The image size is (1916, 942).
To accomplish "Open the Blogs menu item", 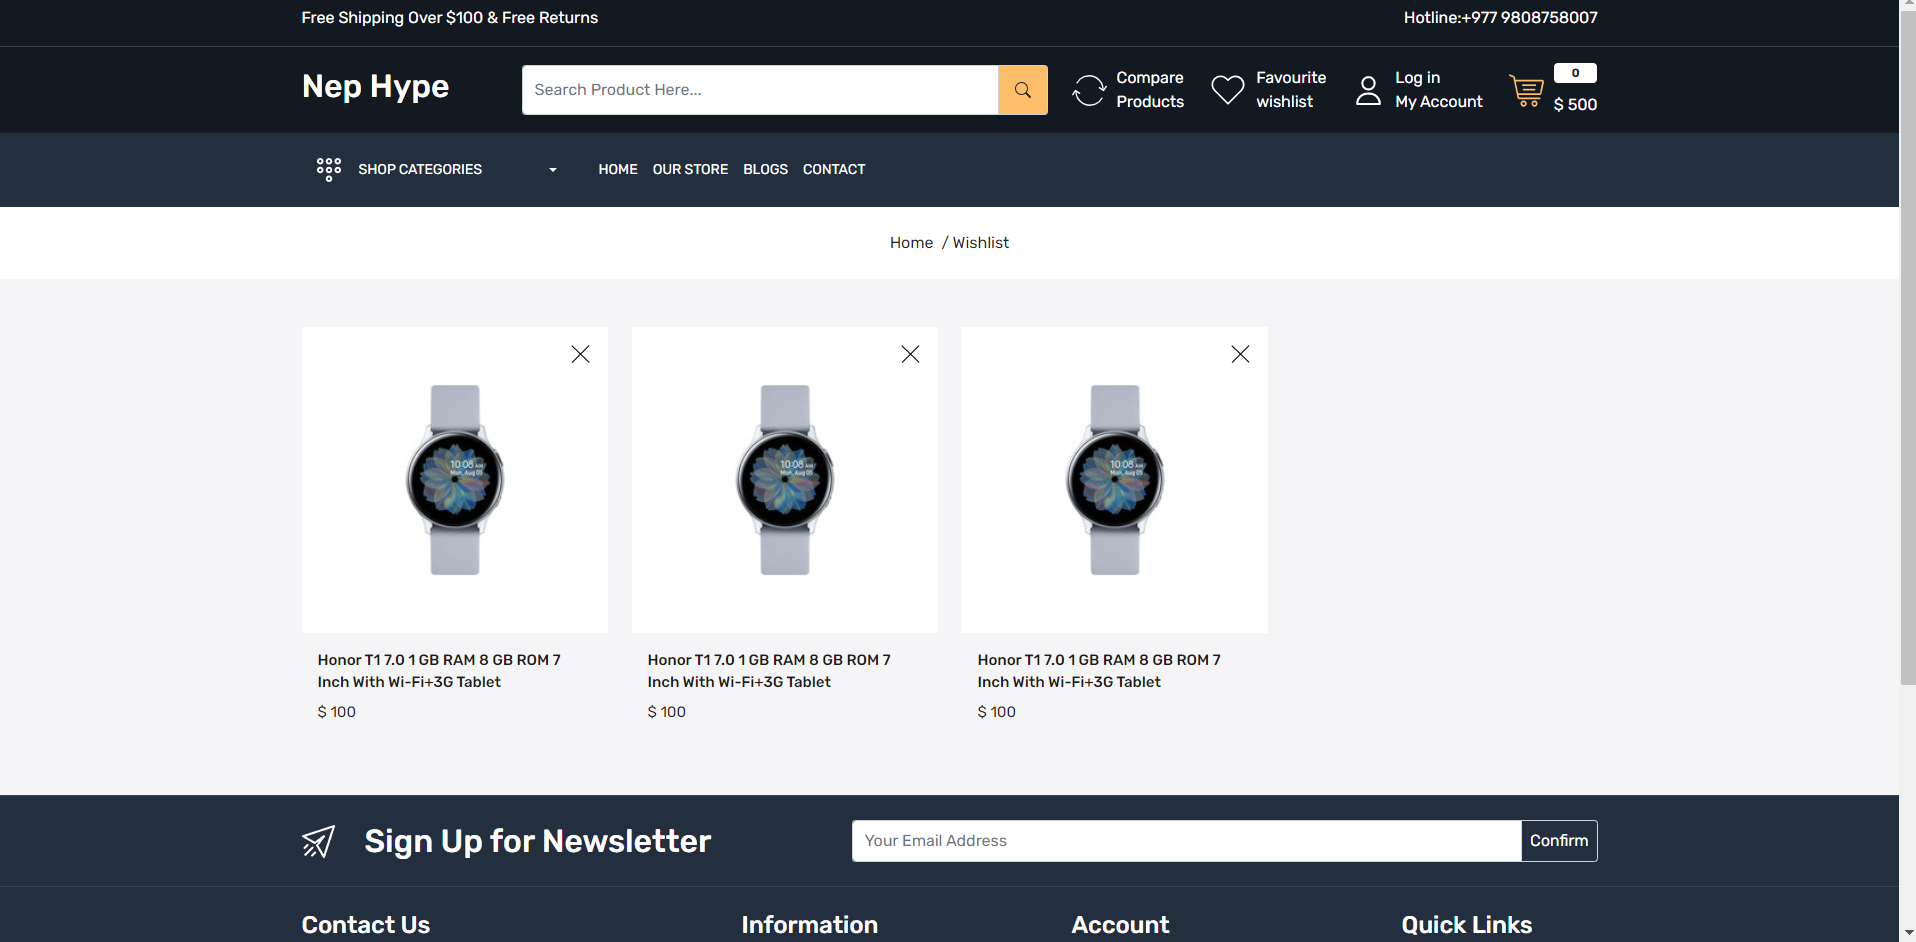I will [x=765, y=169].
